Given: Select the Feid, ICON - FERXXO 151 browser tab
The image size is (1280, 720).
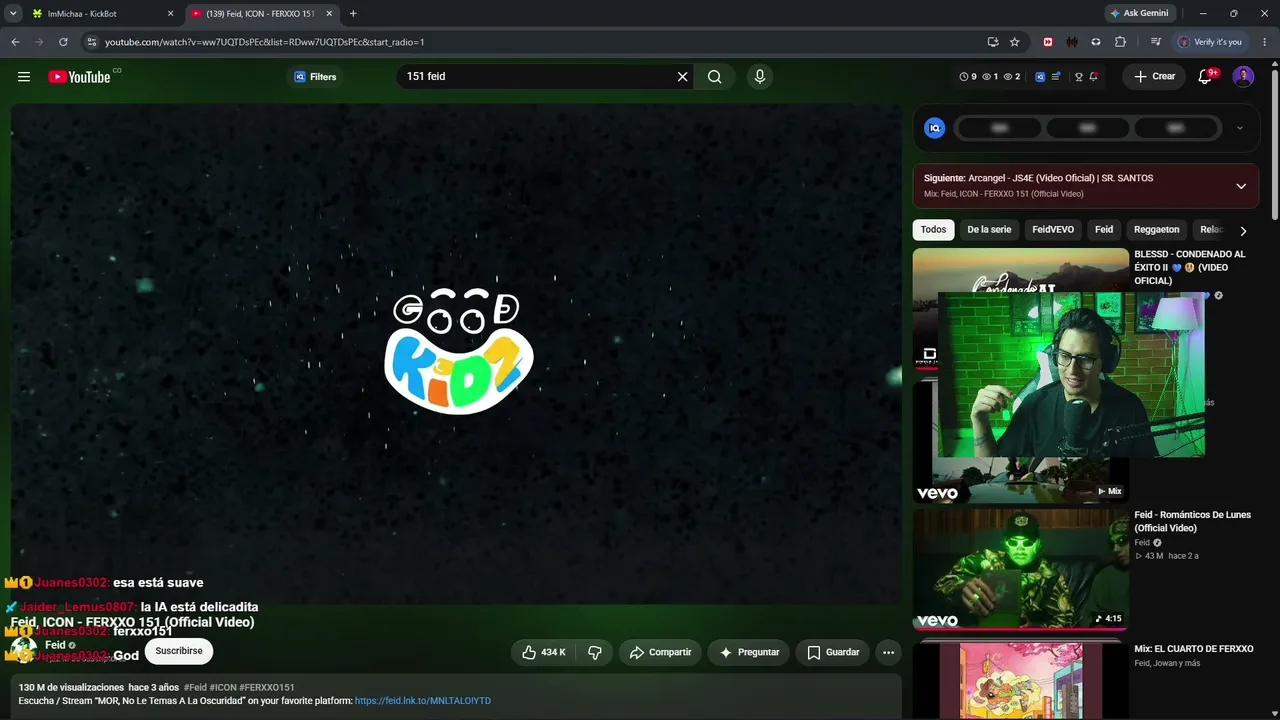Looking at the screenshot, I should [x=261, y=14].
